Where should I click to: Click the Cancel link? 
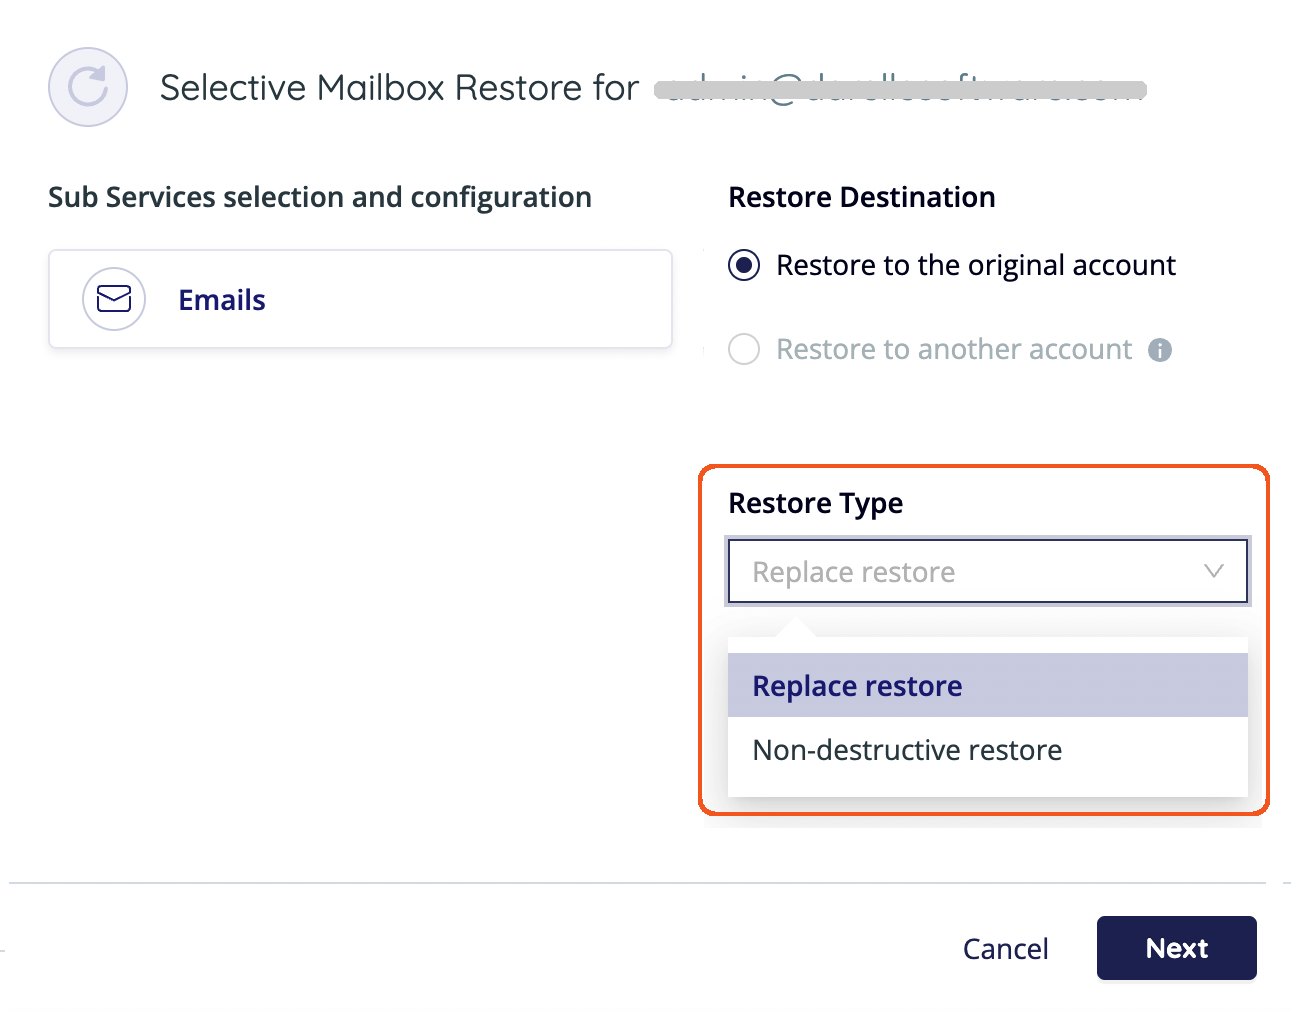1005,949
